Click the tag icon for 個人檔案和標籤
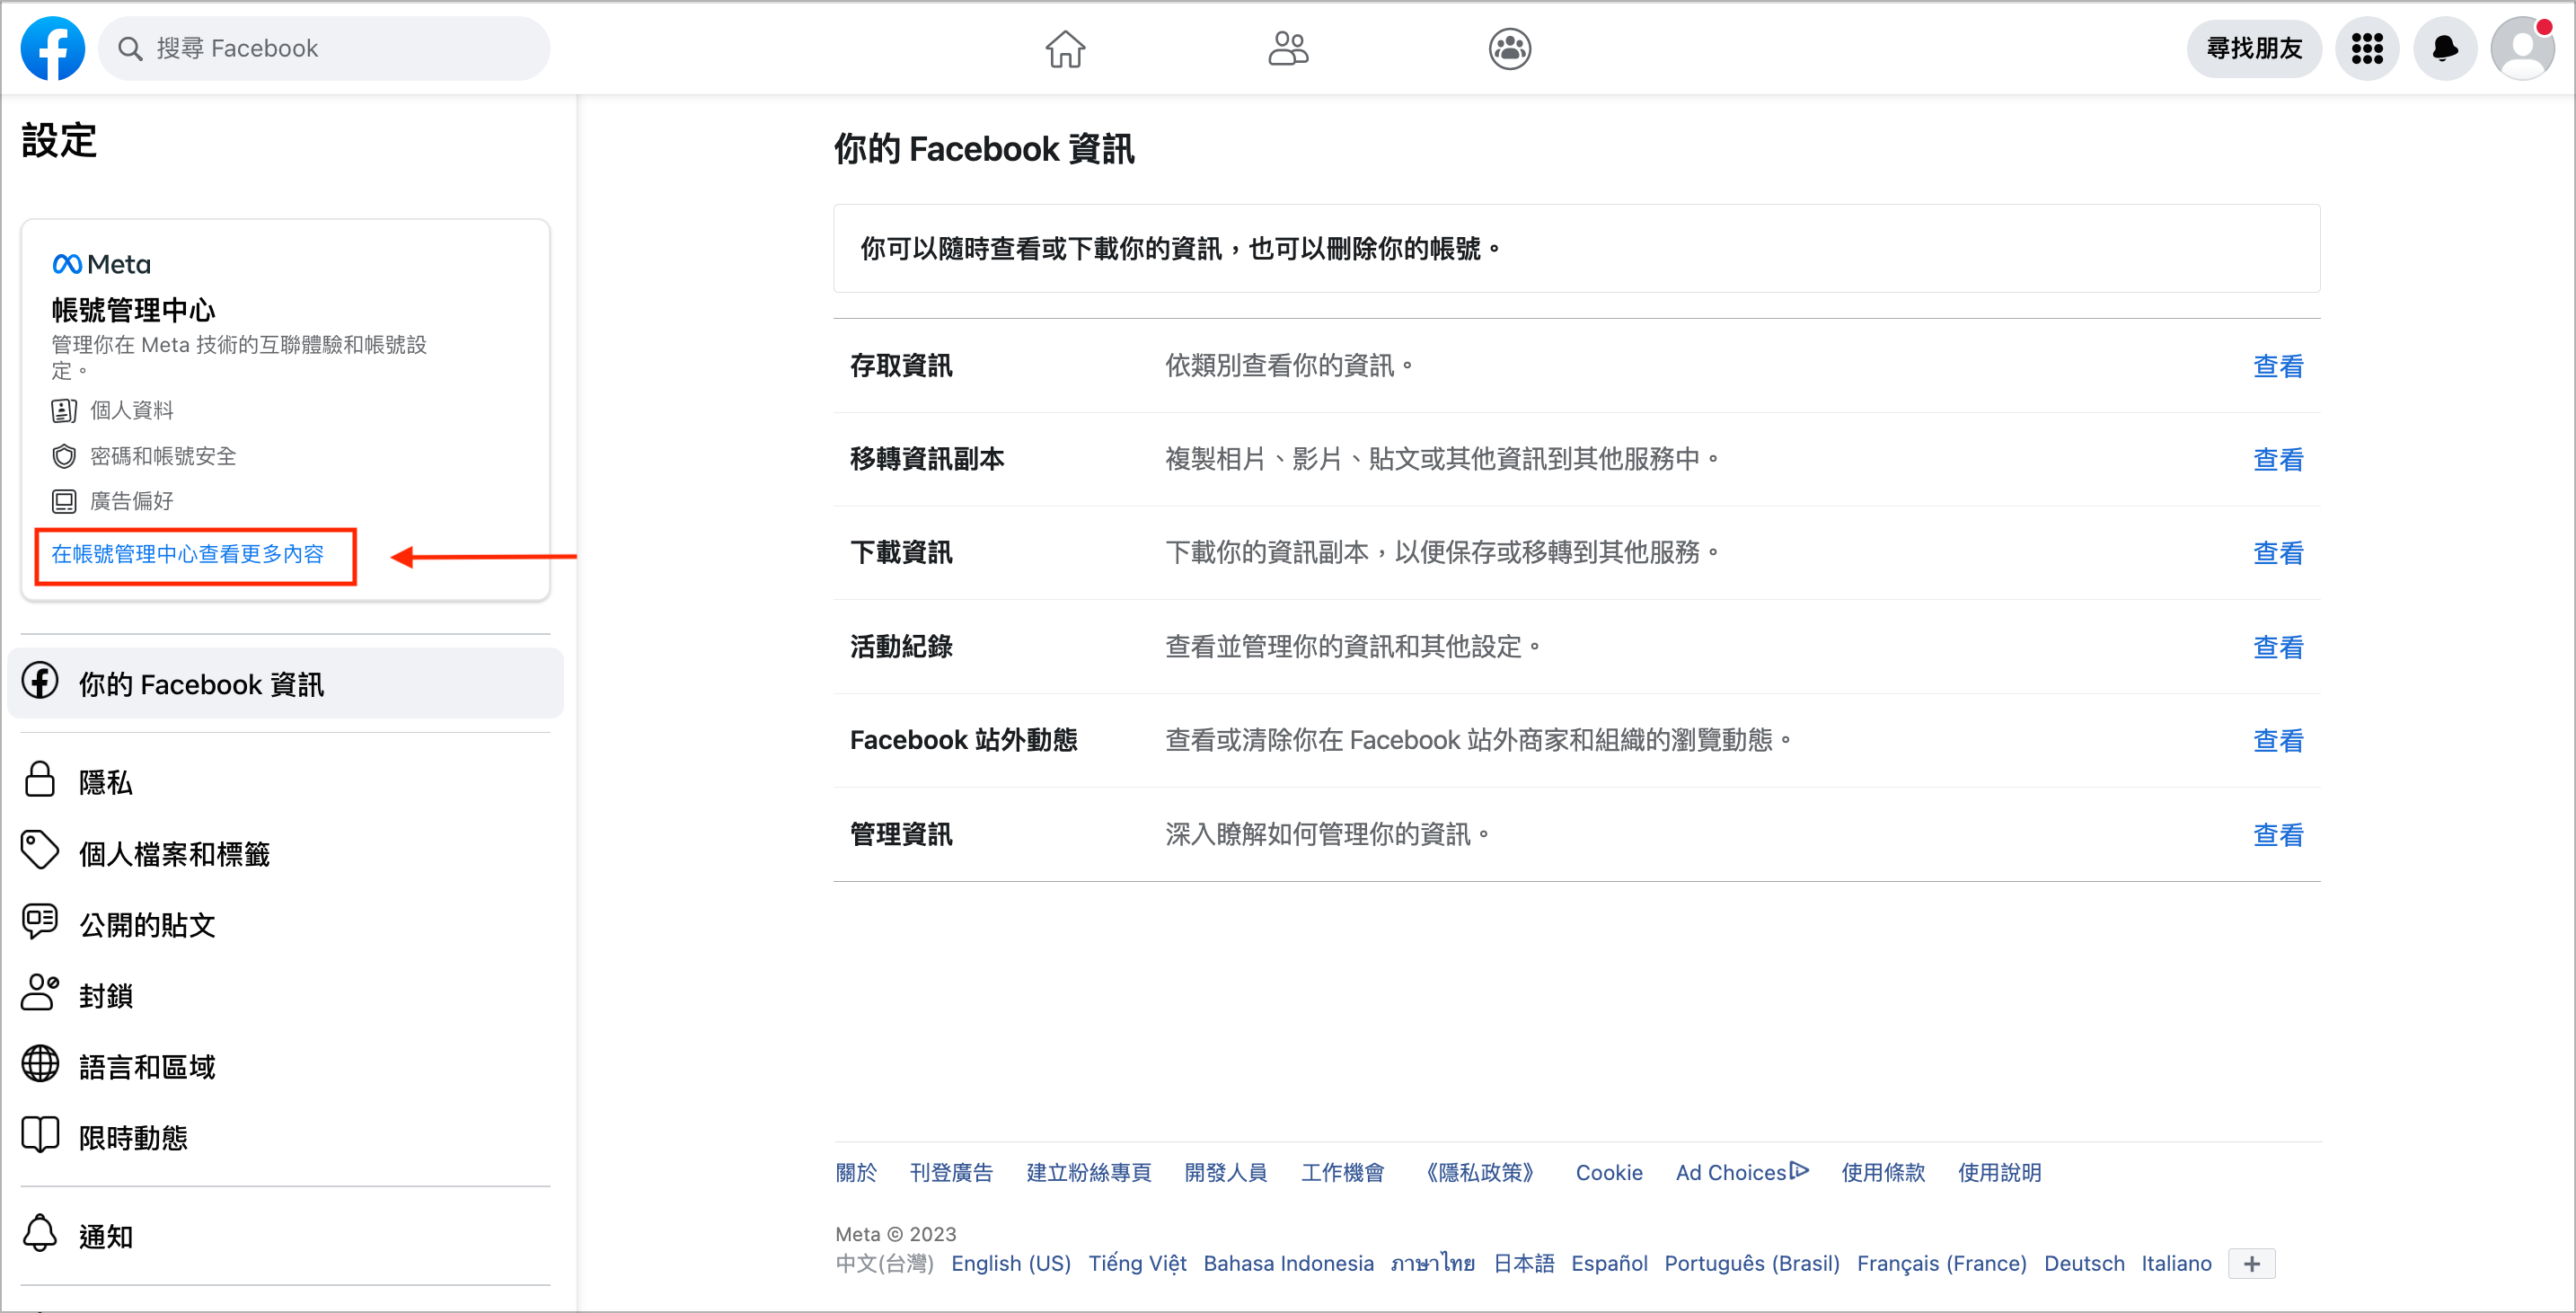Image resolution: width=2576 pixels, height=1313 pixels. (x=40, y=850)
